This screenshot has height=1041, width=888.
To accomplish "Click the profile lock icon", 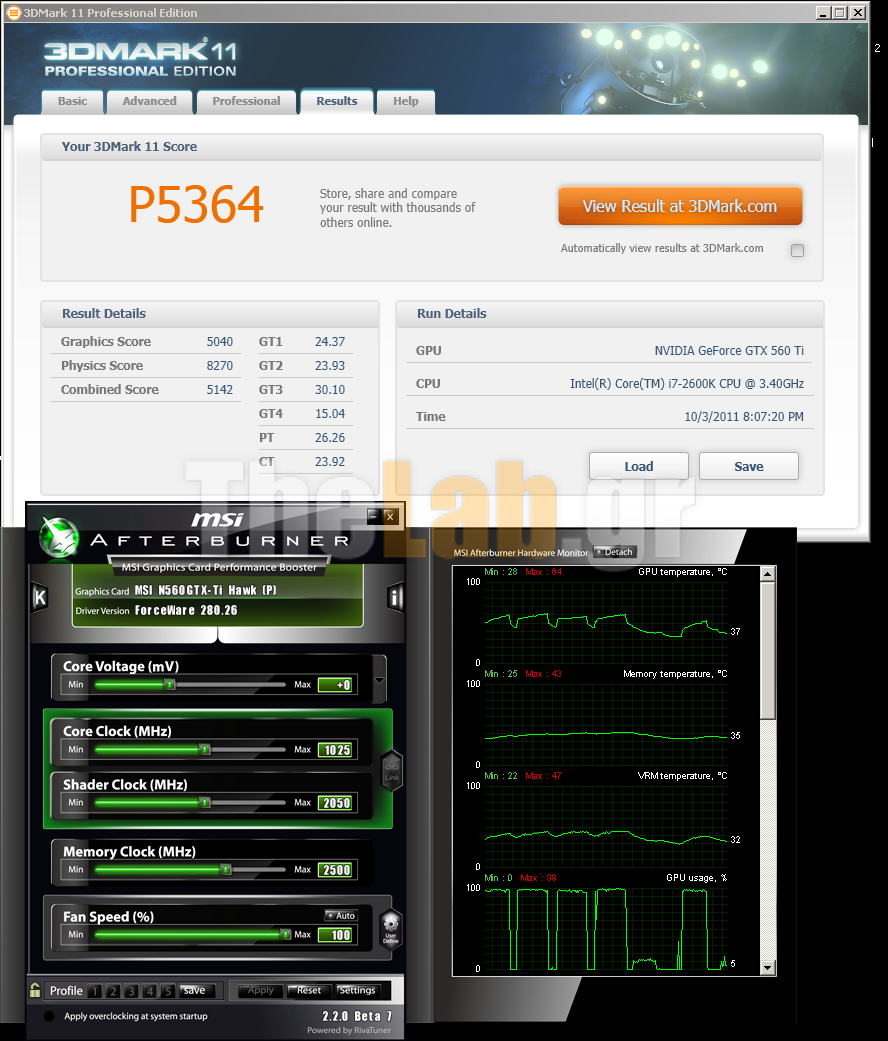I will 35,990.
